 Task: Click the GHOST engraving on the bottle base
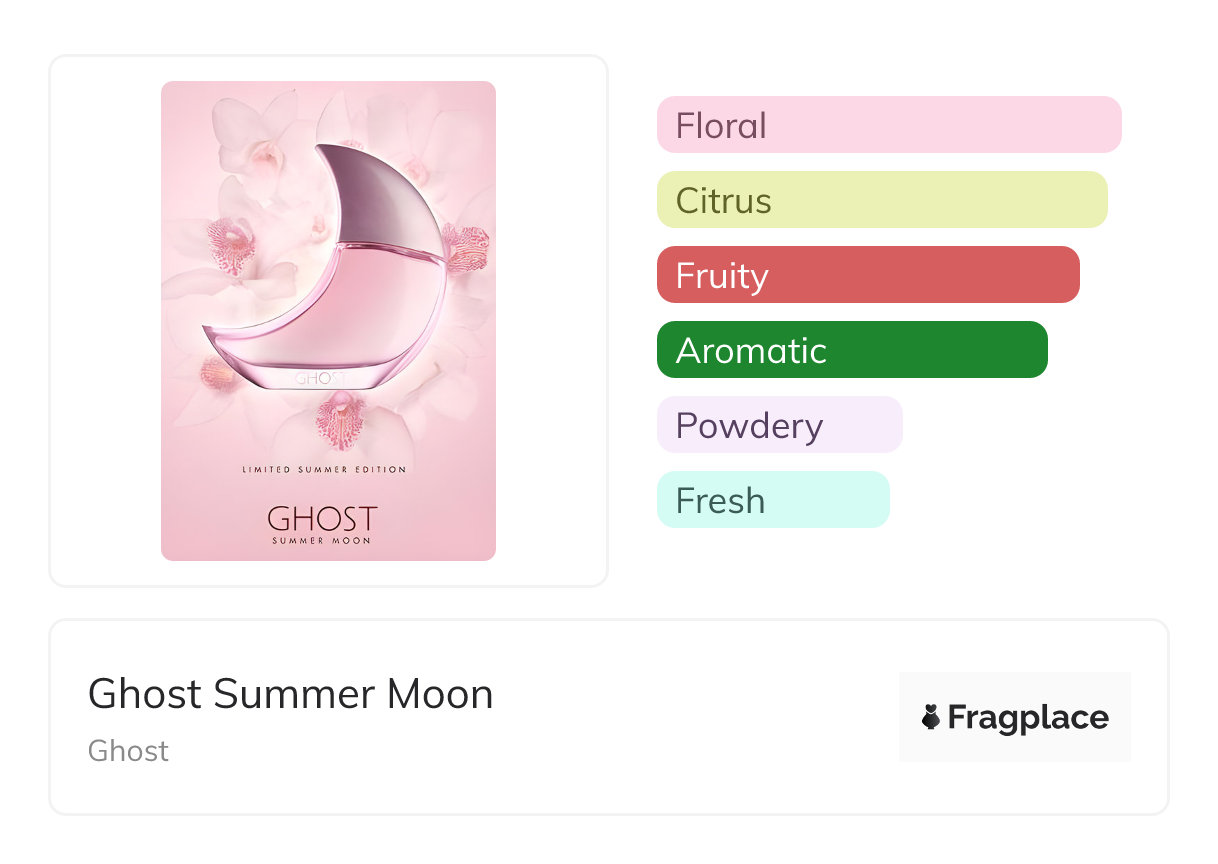click(x=320, y=380)
